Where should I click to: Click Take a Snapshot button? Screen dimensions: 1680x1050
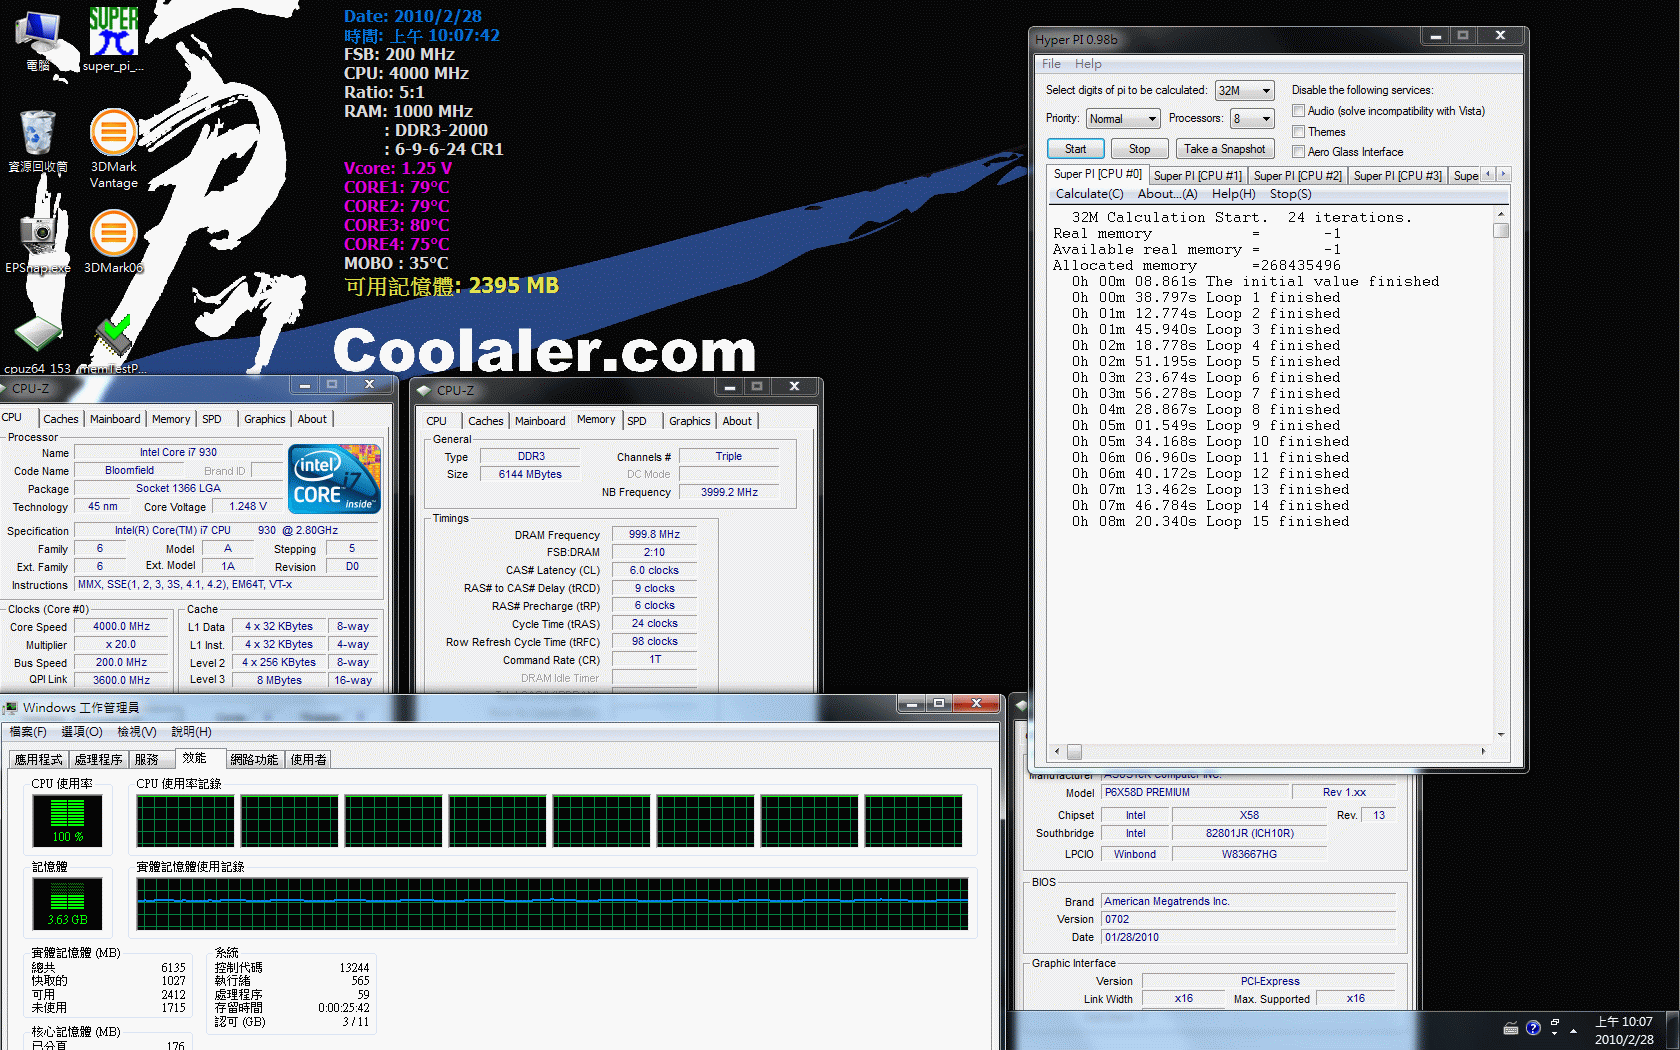[1224, 149]
